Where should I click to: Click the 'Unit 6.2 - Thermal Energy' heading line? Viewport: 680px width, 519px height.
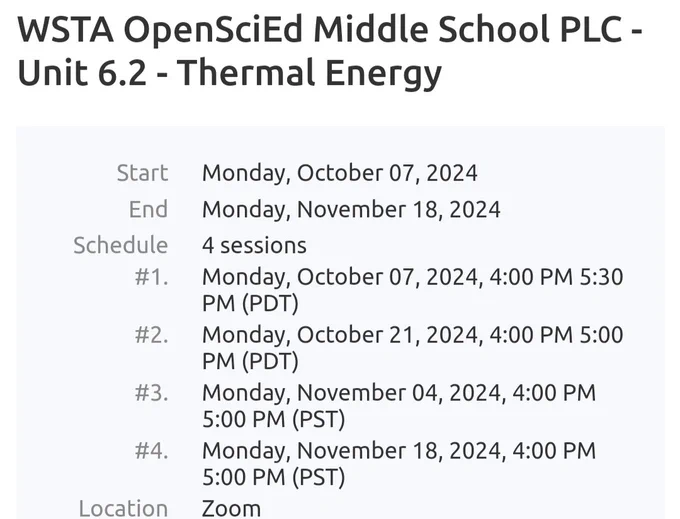[229, 72]
